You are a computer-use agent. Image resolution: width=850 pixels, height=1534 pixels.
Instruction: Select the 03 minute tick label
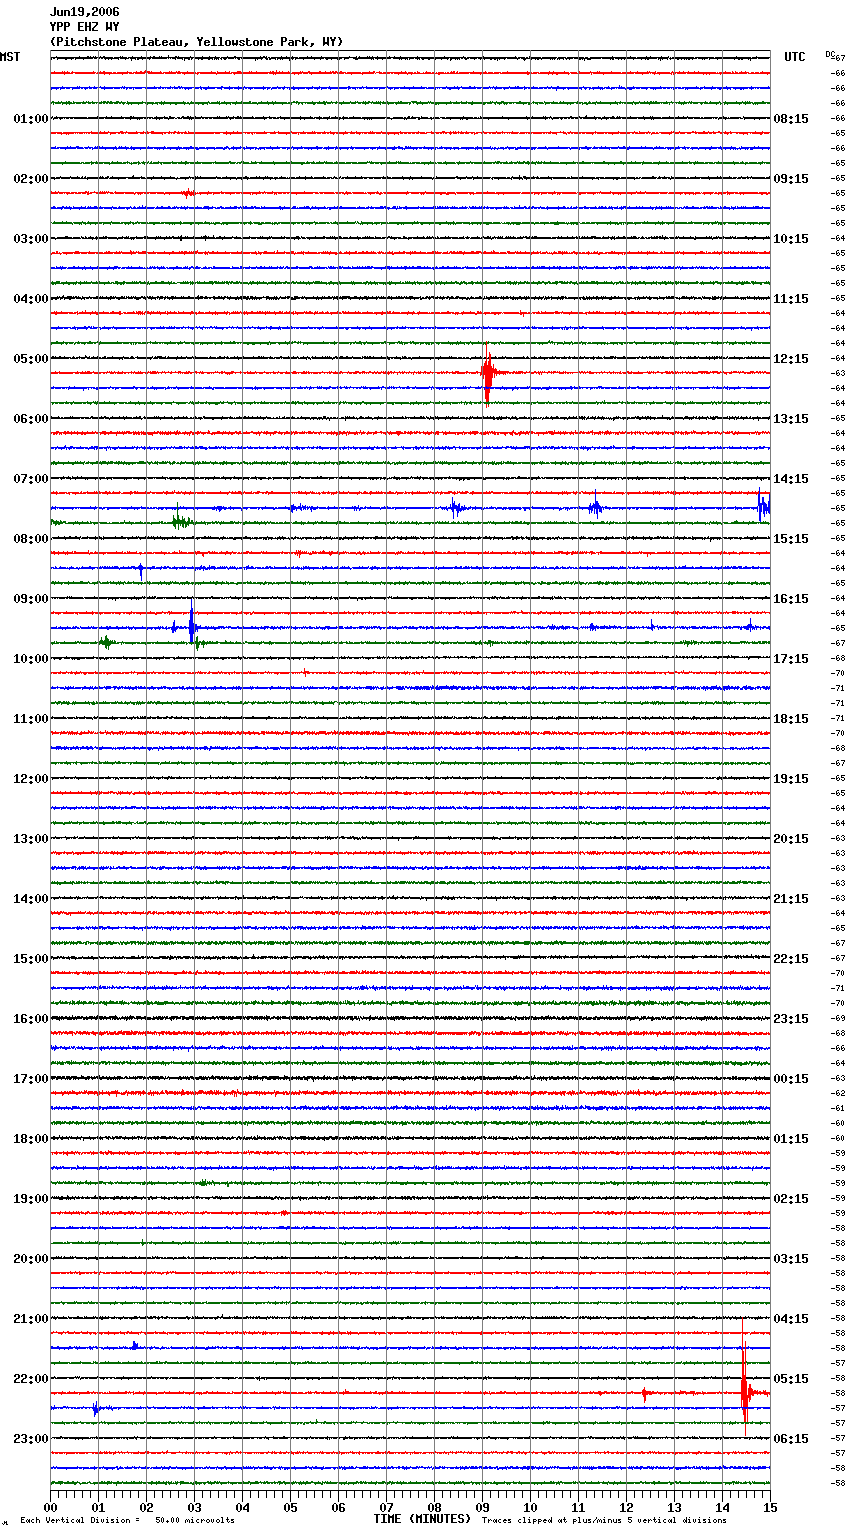tap(194, 1507)
